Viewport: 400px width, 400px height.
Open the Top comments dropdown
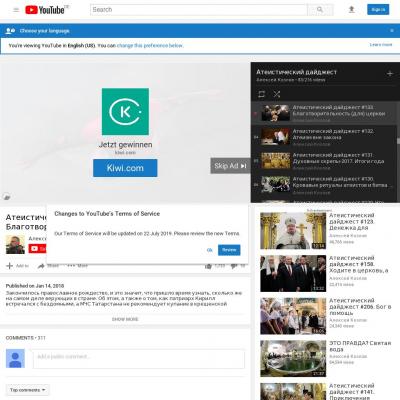(x=27, y=390)
